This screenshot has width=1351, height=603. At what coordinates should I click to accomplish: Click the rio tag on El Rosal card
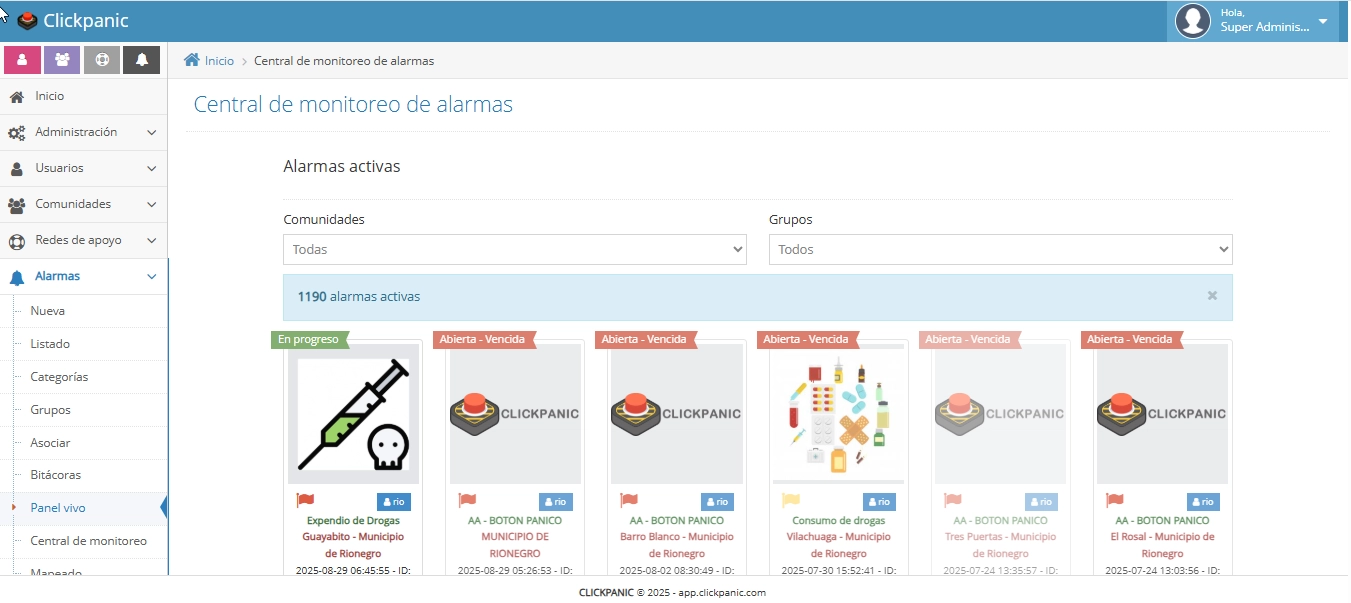tap(1203, 502)
